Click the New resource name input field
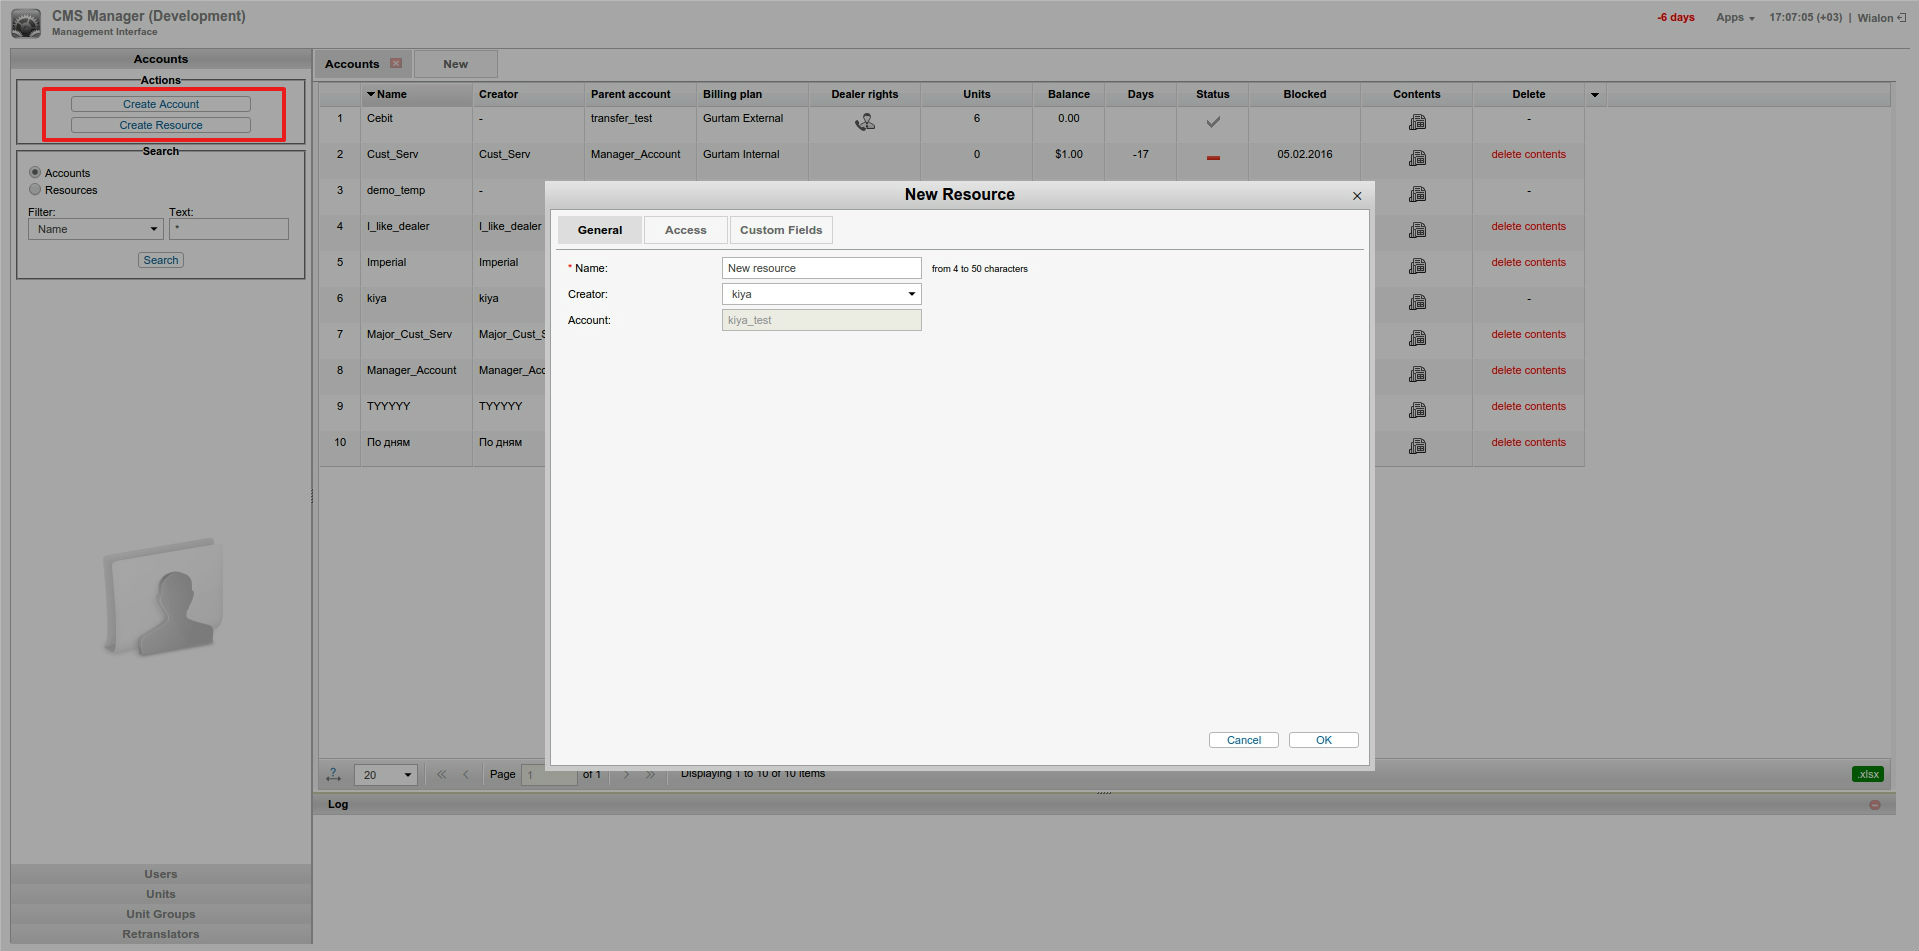Viewport: 1919px width, 951px height. click(820, 267)
